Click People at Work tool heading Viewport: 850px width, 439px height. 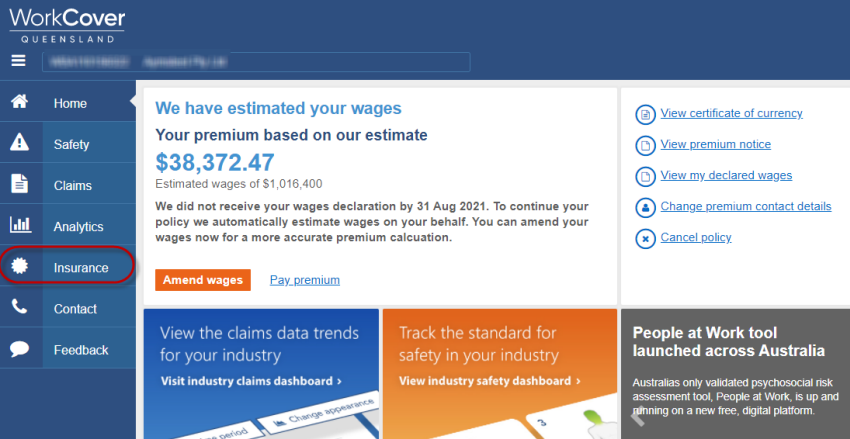729,341
